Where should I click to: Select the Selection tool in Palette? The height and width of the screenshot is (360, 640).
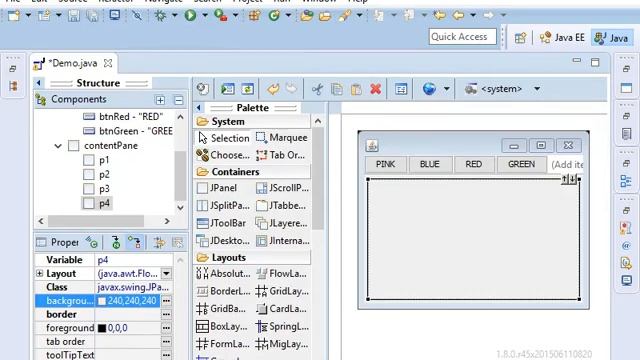224,138
